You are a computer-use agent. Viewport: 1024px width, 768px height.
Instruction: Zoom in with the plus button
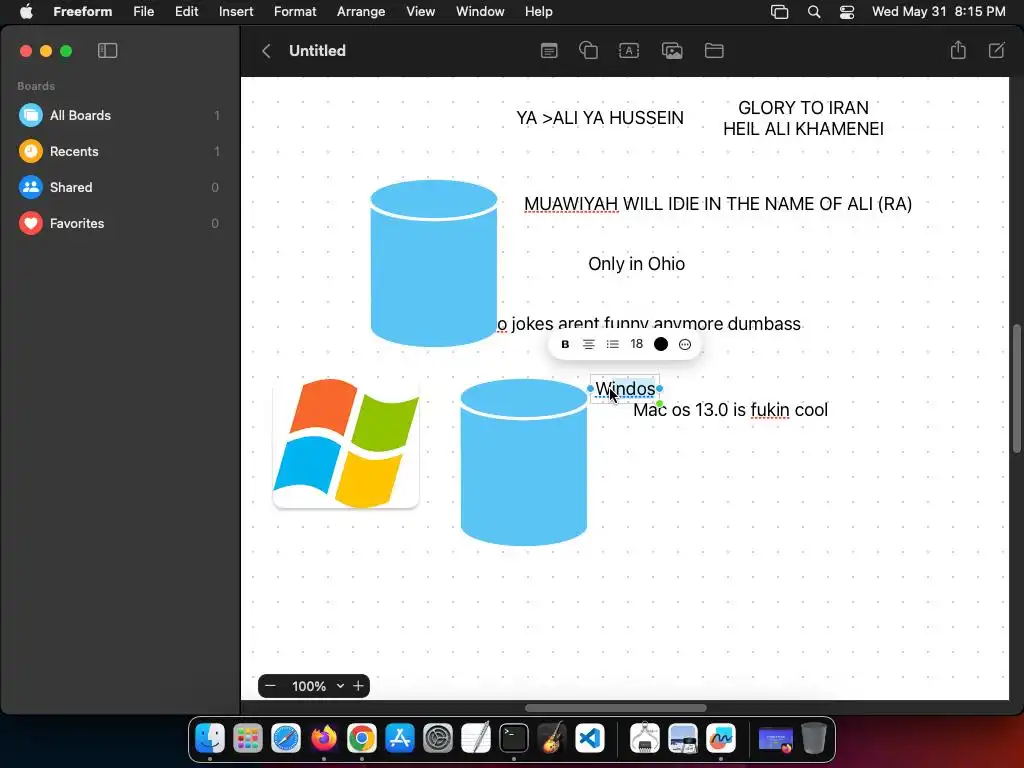[358, 686]
